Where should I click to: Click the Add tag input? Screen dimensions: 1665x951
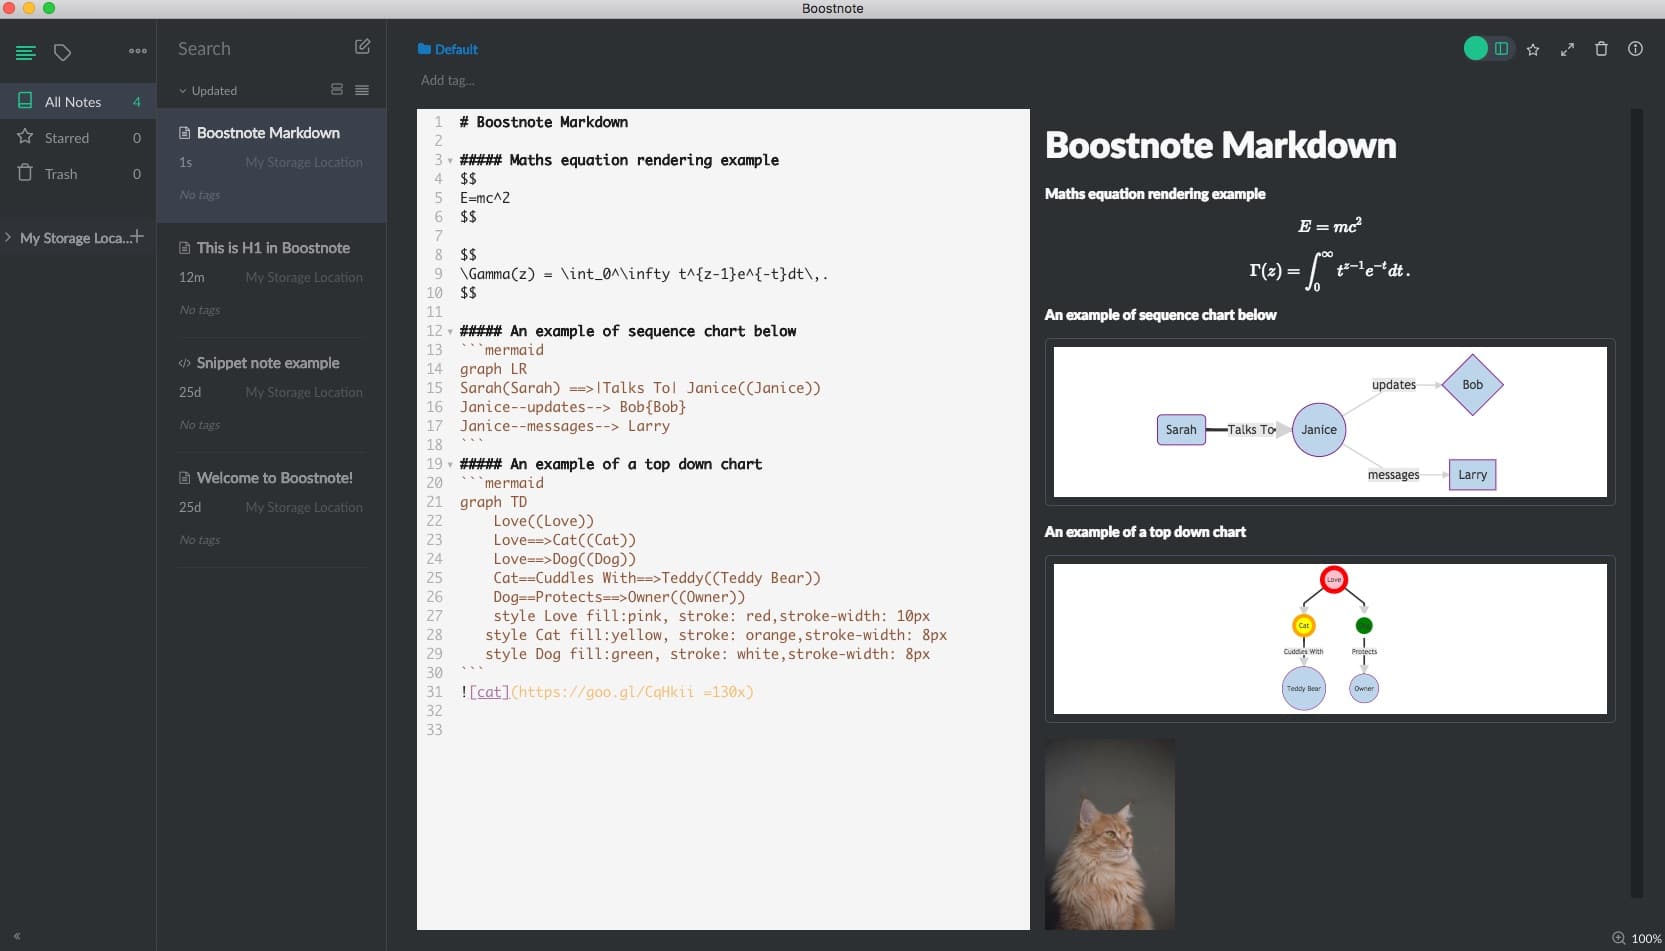[448, 80]
